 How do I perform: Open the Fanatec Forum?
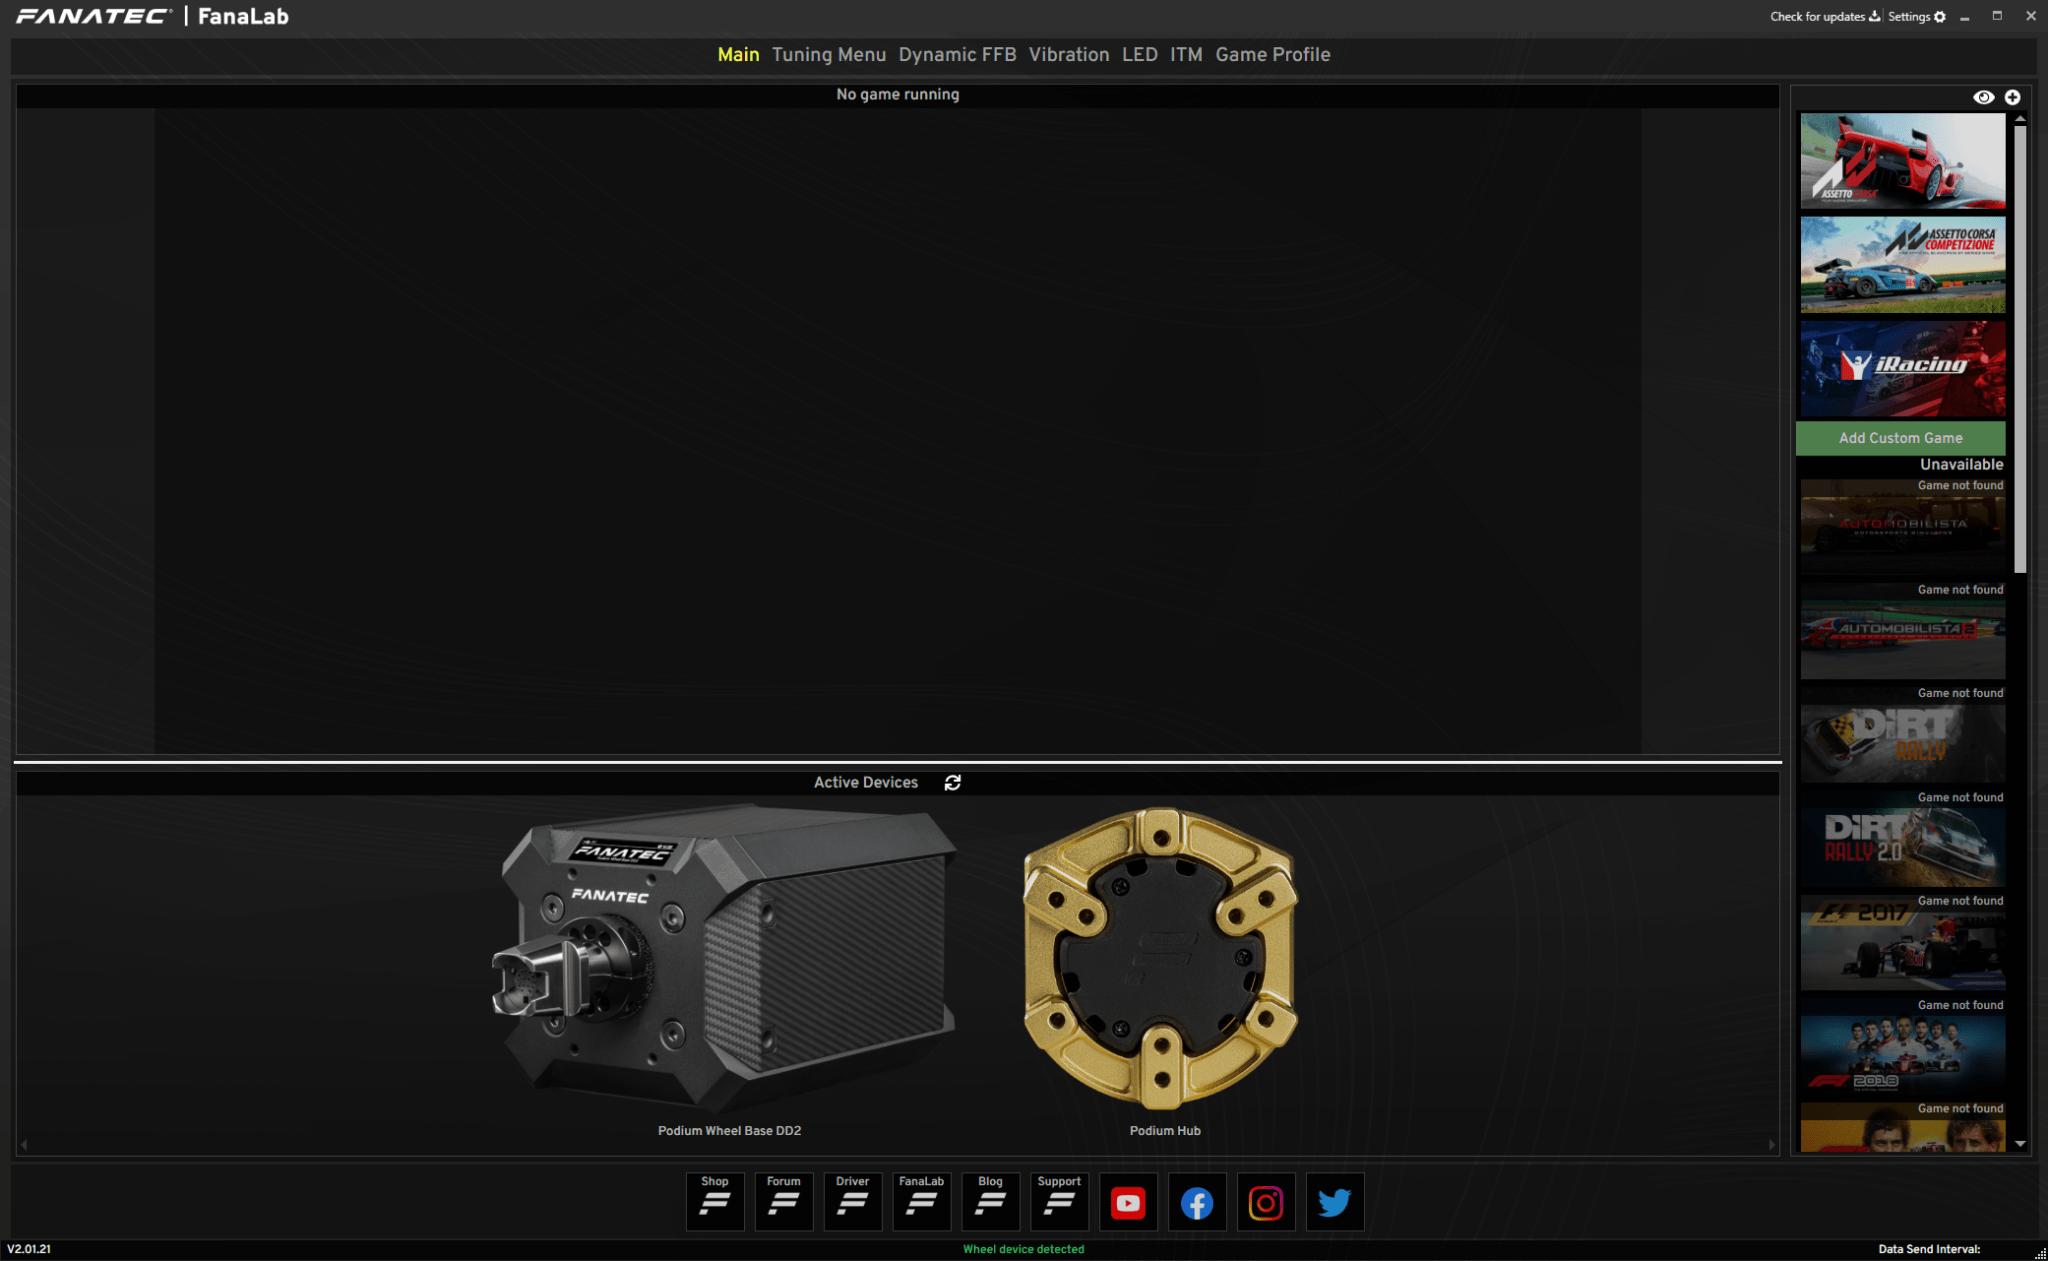(x=784, y=1202)
